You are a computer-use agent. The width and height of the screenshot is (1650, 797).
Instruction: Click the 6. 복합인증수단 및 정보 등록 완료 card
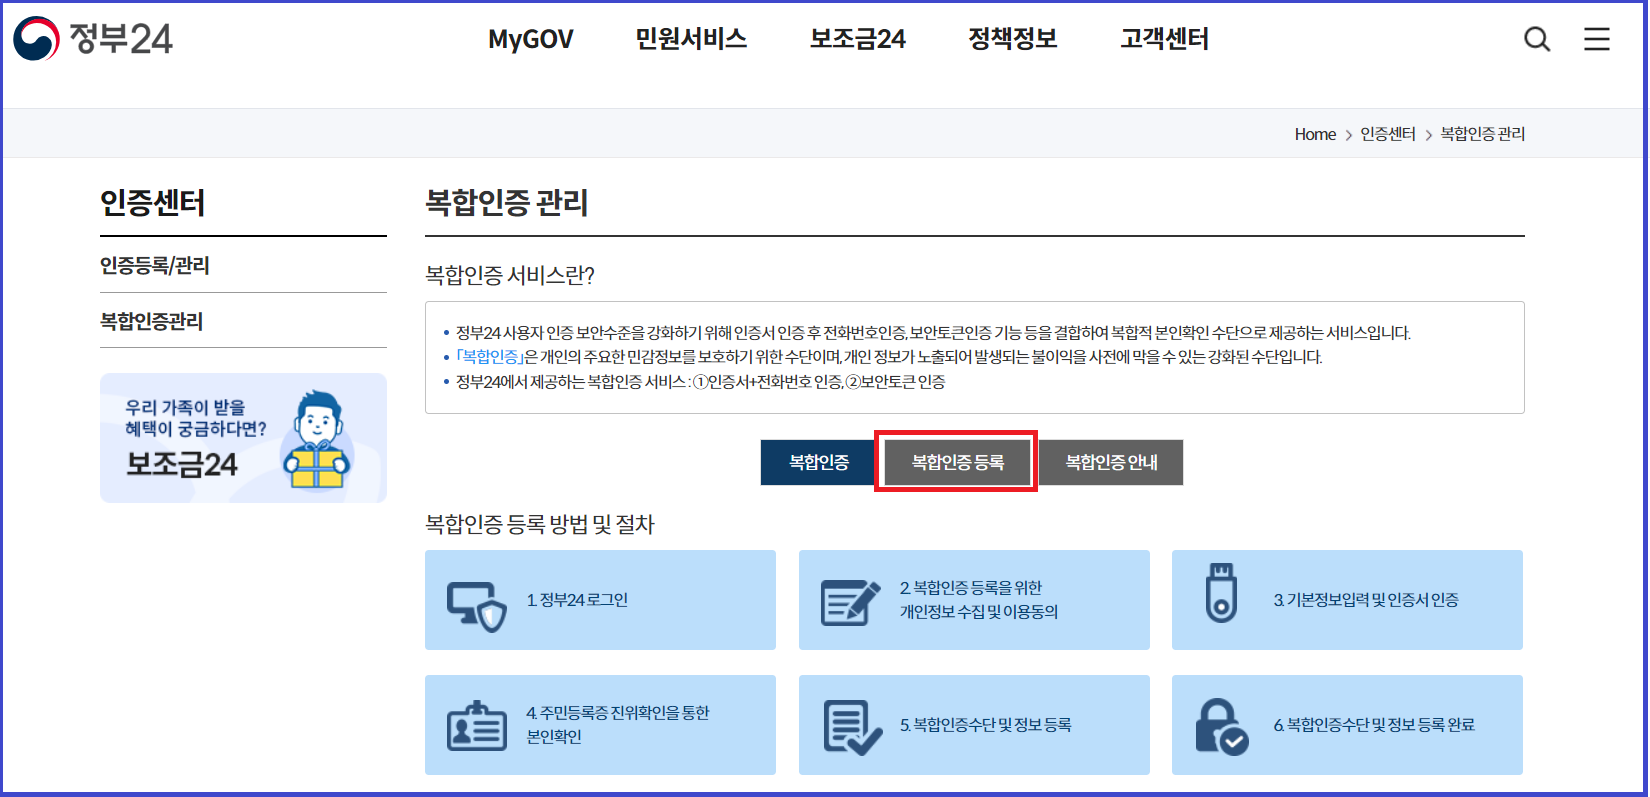point(1347,725)
